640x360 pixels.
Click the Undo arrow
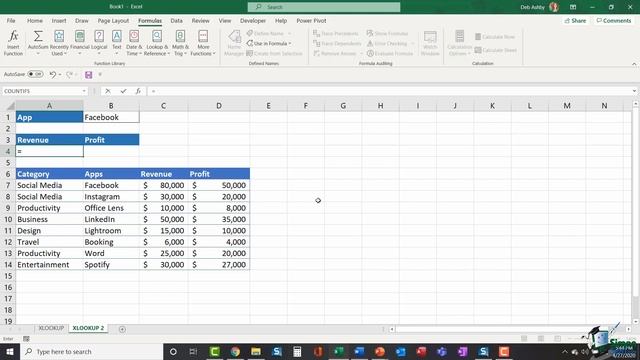(52, 74)
